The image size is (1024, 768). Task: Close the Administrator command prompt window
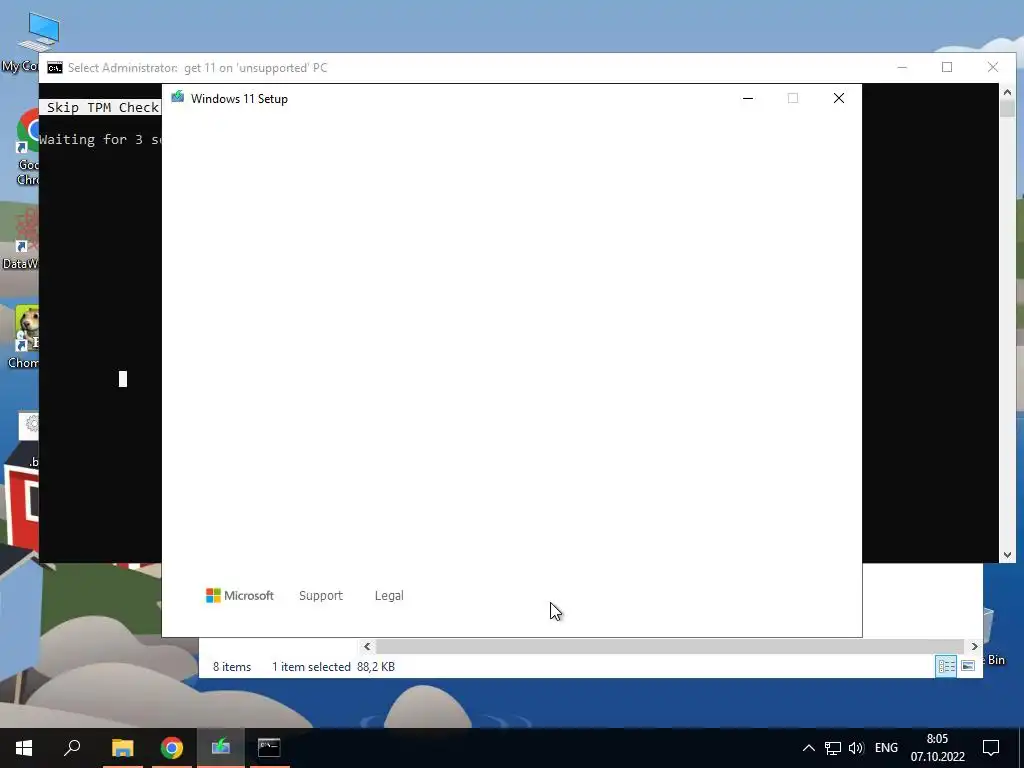point(993,67)
